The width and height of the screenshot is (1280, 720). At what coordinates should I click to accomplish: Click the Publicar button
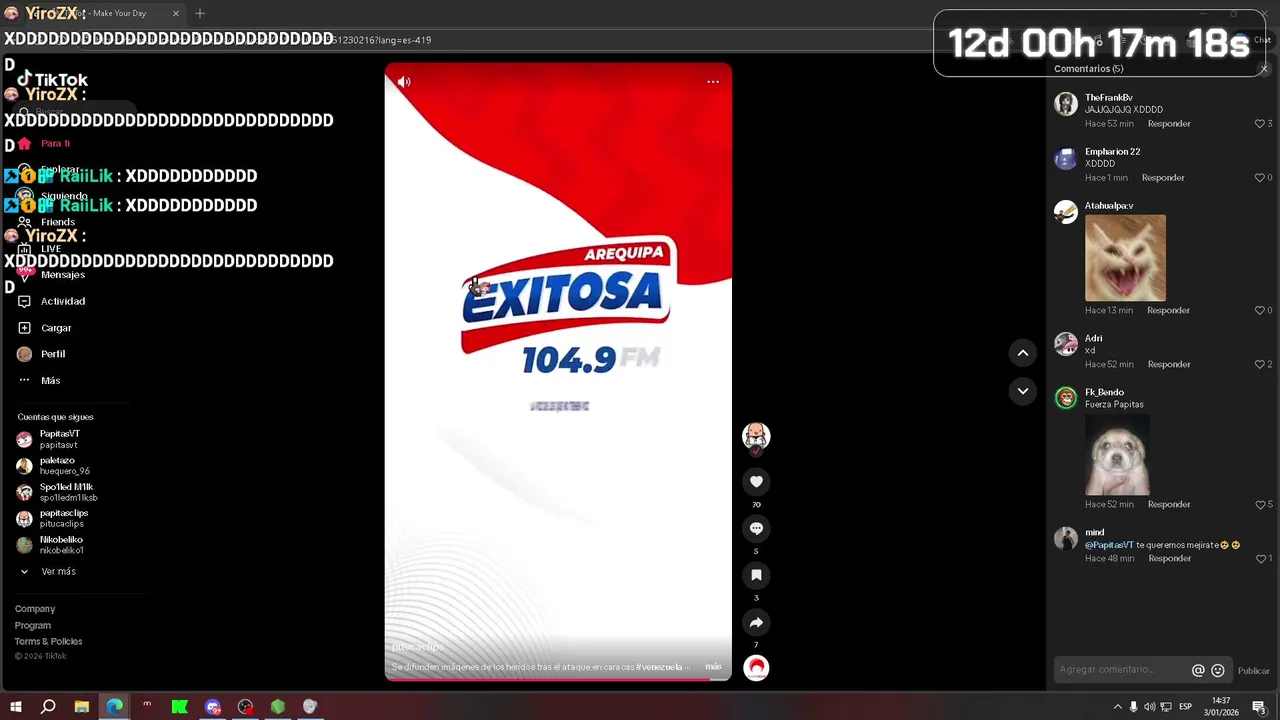1254,671
